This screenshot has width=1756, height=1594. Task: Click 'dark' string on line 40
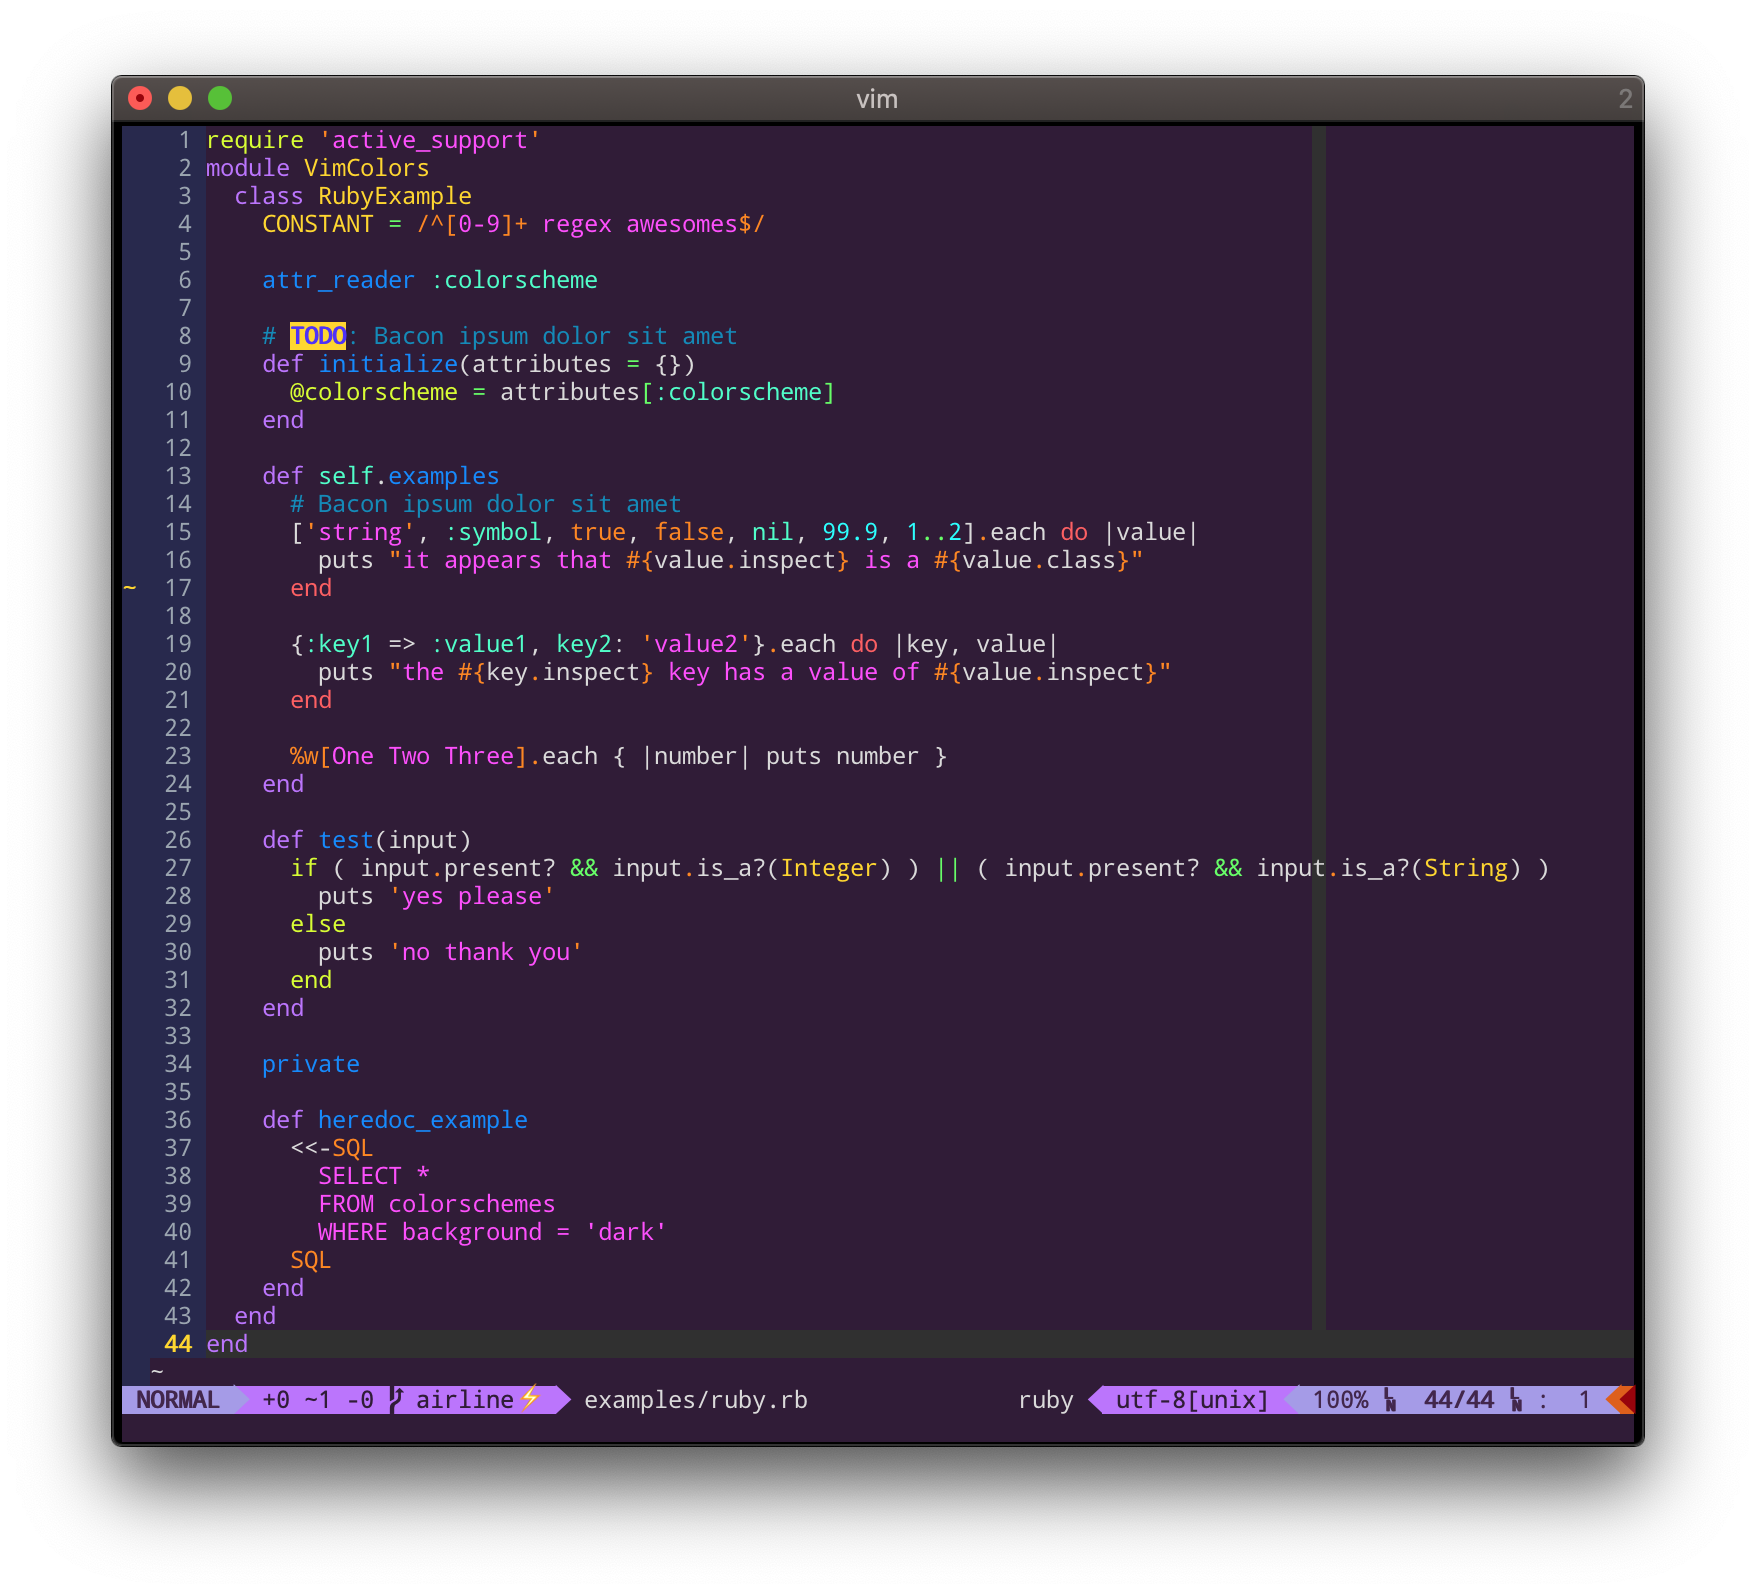(x=626, y=1232)
